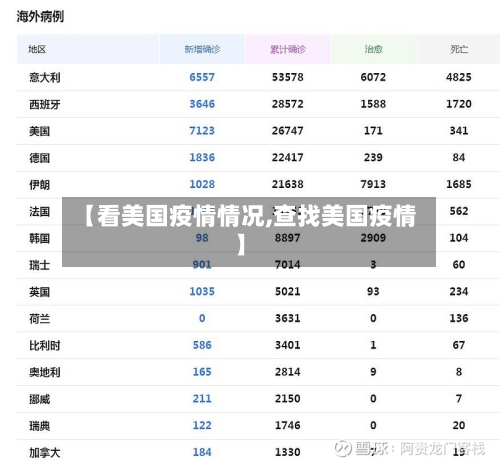Image resolution: width=500 pixels, height=464 pixels.
Task: Click deaths value 84
Action: click(x=459, y=157)
